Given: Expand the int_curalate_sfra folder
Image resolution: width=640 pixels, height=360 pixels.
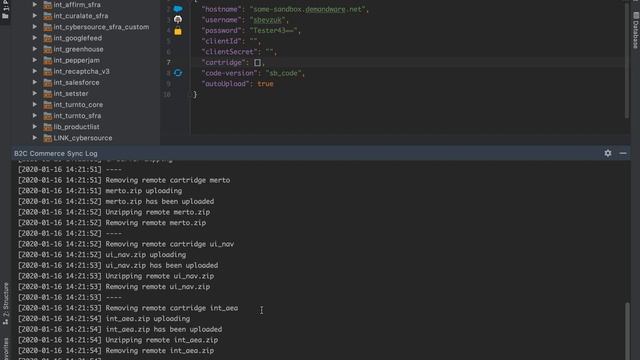Looking at the screenshot, I should coord(35,16).
